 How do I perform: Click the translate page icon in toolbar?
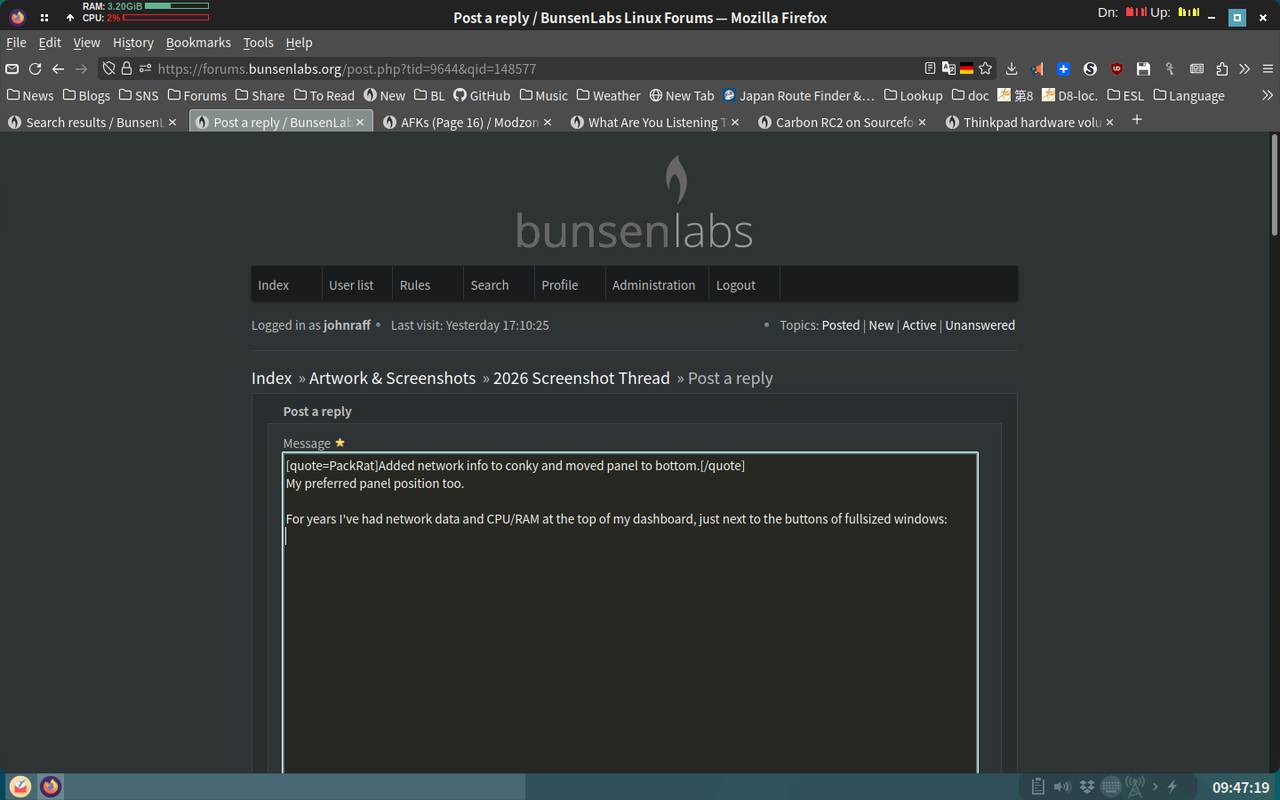pyautogui.click(x=947, y=69)
